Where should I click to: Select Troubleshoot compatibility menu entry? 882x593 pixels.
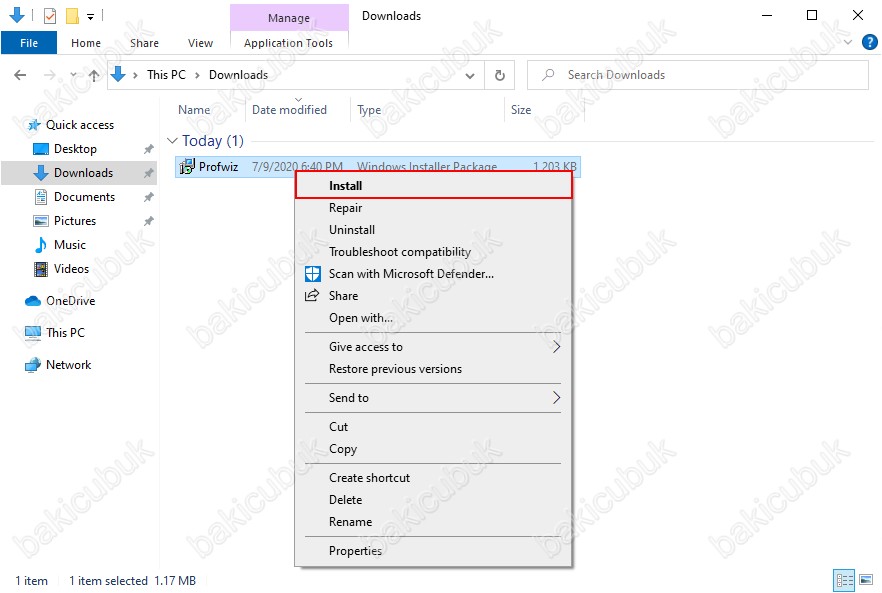click(433, 251)
